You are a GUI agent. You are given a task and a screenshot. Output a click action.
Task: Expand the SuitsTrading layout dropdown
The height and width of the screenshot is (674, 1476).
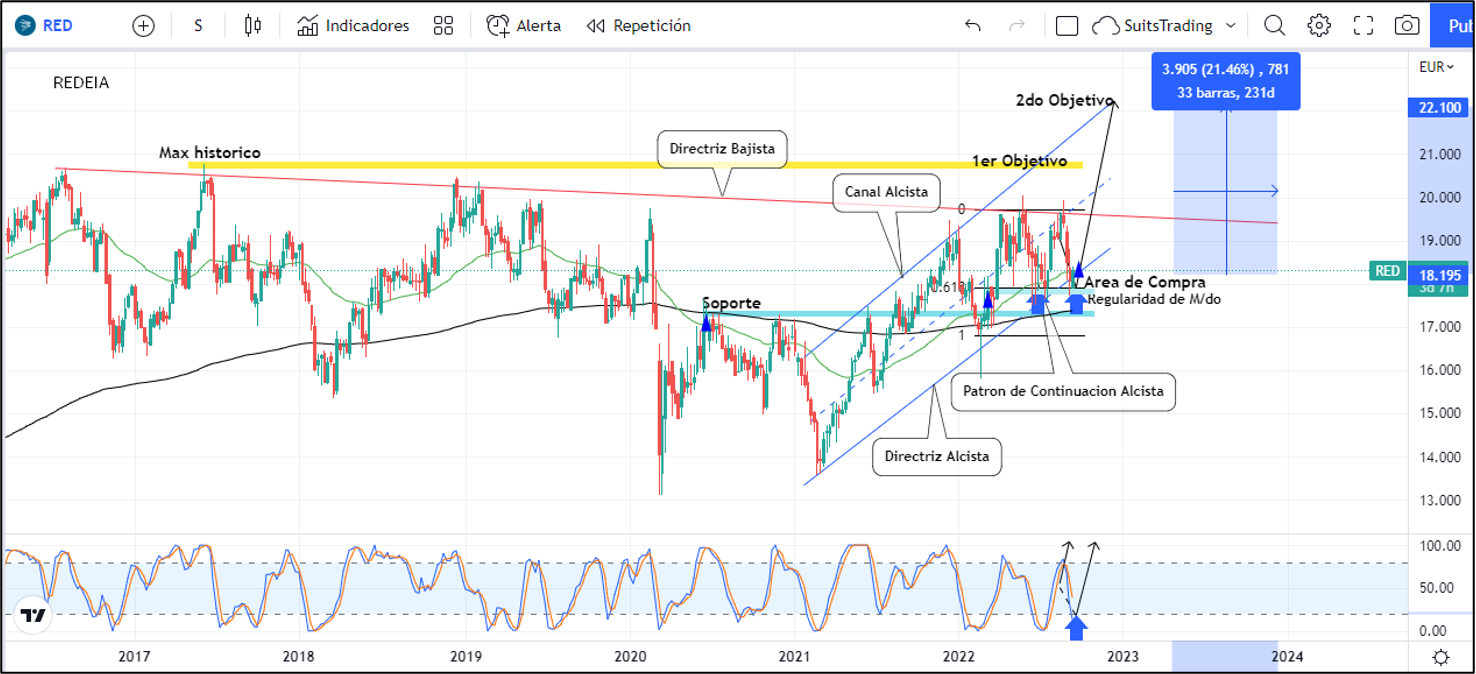[x=1230, y=26]
